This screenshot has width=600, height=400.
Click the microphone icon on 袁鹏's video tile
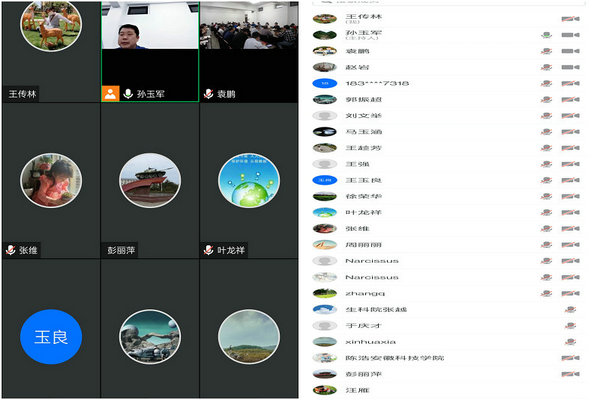pyautogui.click(x=209, y=94)
